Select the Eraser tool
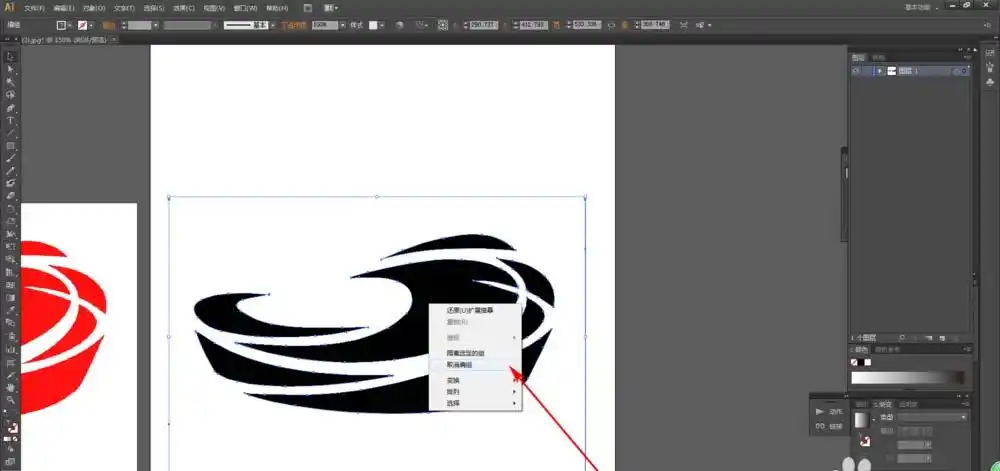The height and width of the screenshot is (471, 1000). click(x=11, y=196)
